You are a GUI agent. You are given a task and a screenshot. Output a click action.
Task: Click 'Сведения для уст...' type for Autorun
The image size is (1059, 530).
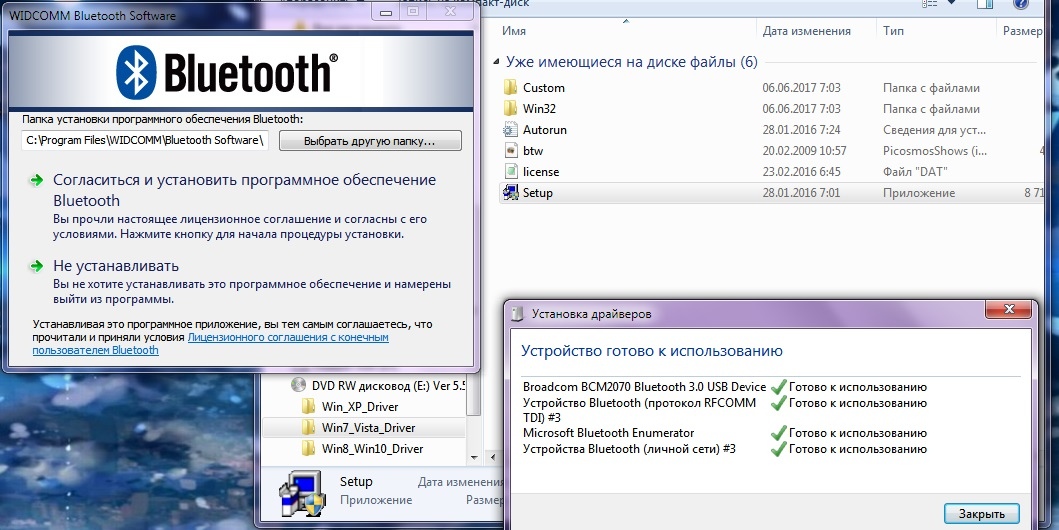pos(935,130)
